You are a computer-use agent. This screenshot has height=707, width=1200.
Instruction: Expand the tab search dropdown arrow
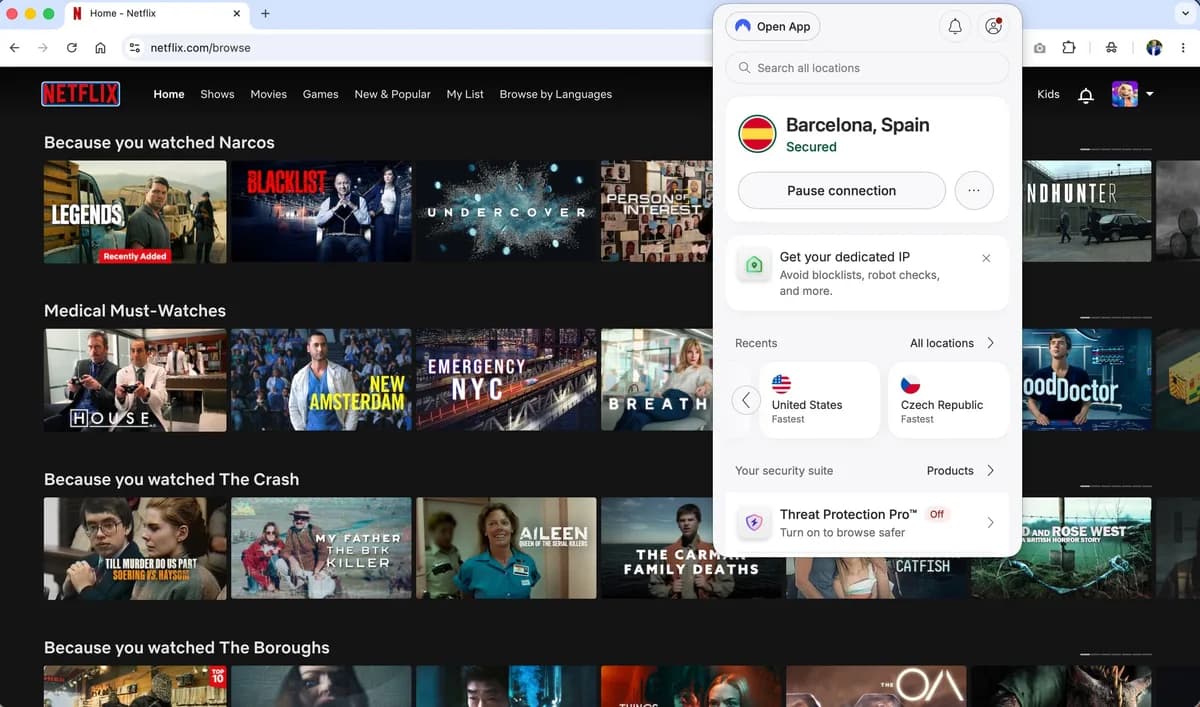click(1186, 14)
